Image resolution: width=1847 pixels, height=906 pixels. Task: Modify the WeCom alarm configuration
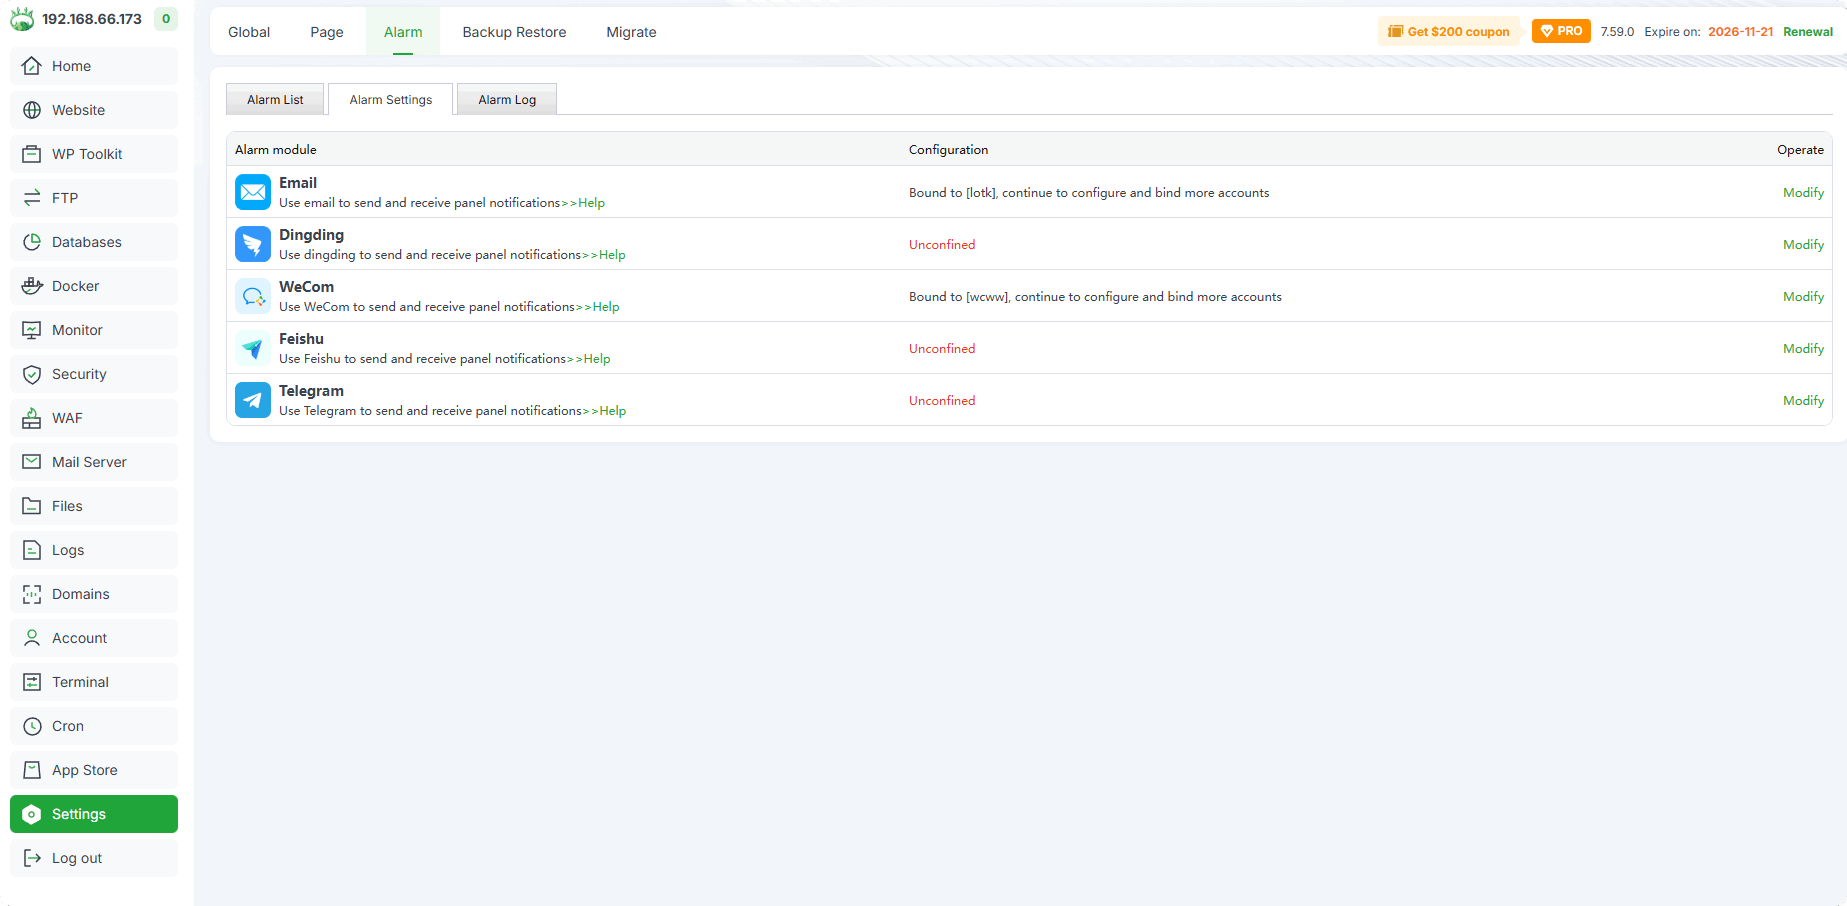pos(1803,297)
